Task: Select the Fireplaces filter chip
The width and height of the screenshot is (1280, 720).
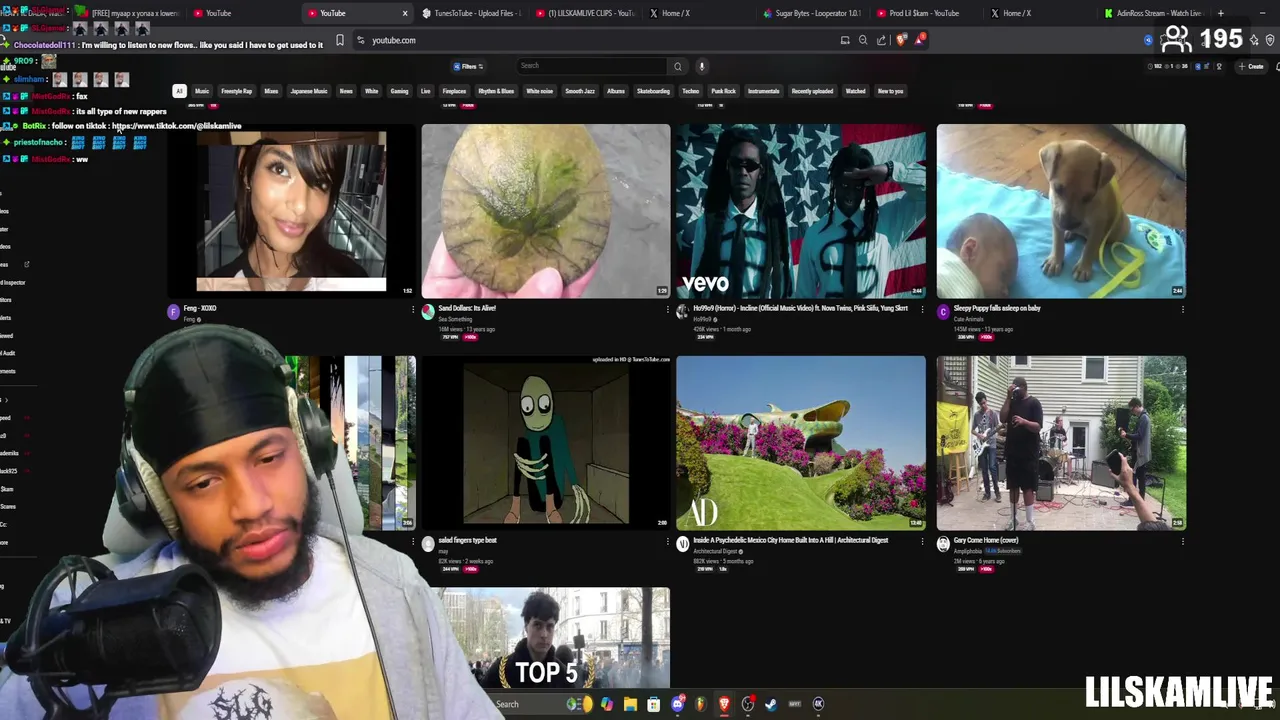Action: point(454,91)
